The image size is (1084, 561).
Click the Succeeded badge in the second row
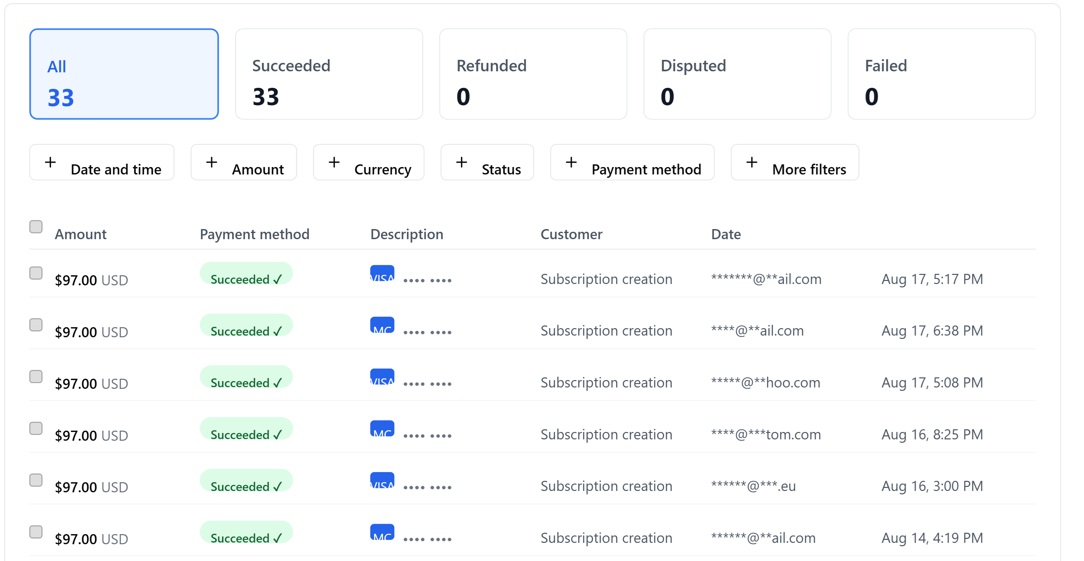pyautogui.click(x=246, y=330)
